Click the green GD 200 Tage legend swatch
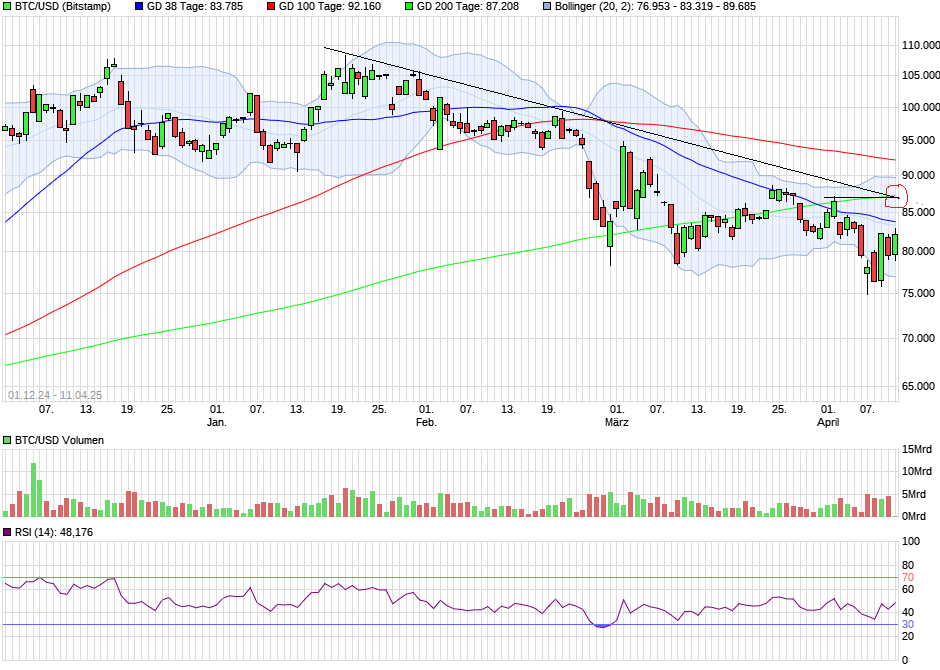940x670 pixels. tap(409, 7)
